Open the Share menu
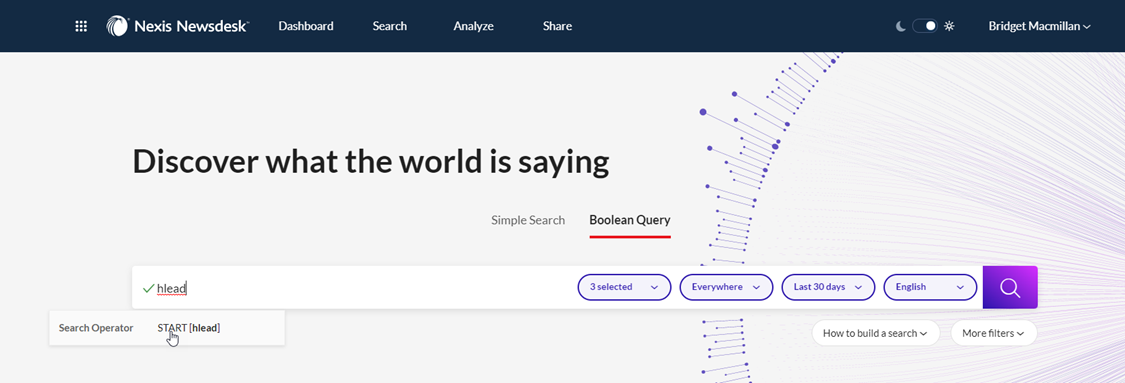This screenshot has width=1125, height=383. pyautogui.click(x=557, y=27)
